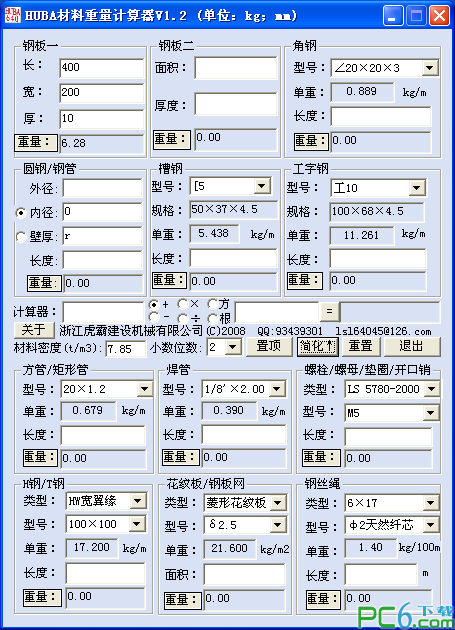Click square tube 重量 button
The width and height of the screenshot is (455, 630).
[x=40, y=458]
